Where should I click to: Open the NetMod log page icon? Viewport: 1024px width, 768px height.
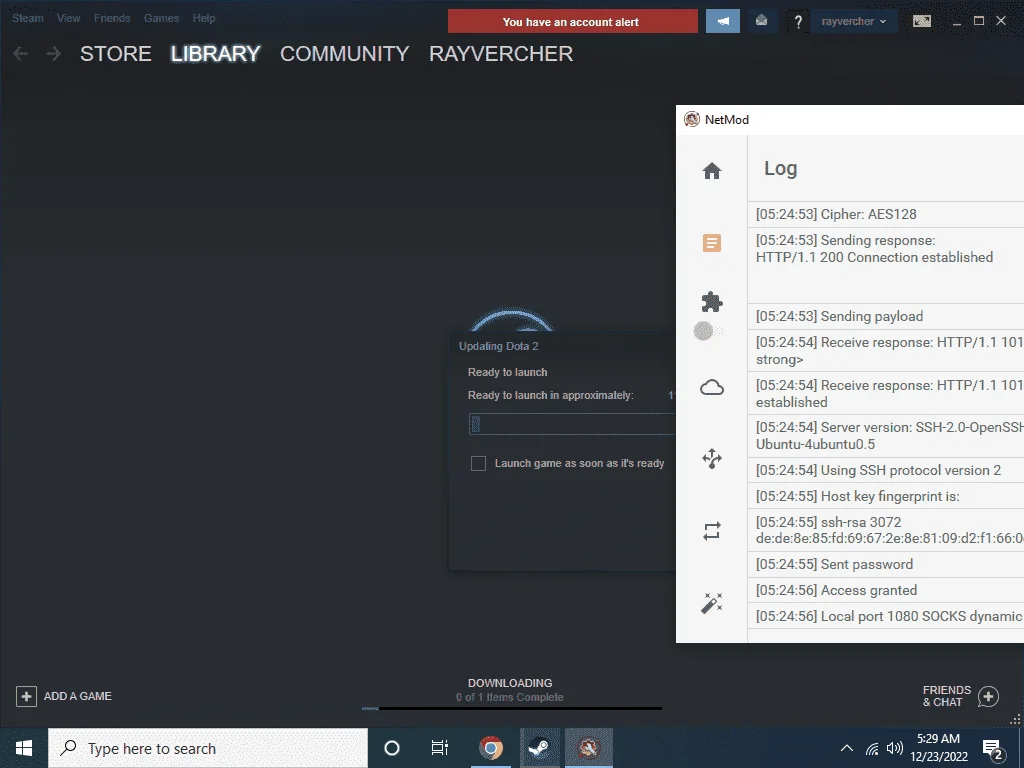point(712,243)
